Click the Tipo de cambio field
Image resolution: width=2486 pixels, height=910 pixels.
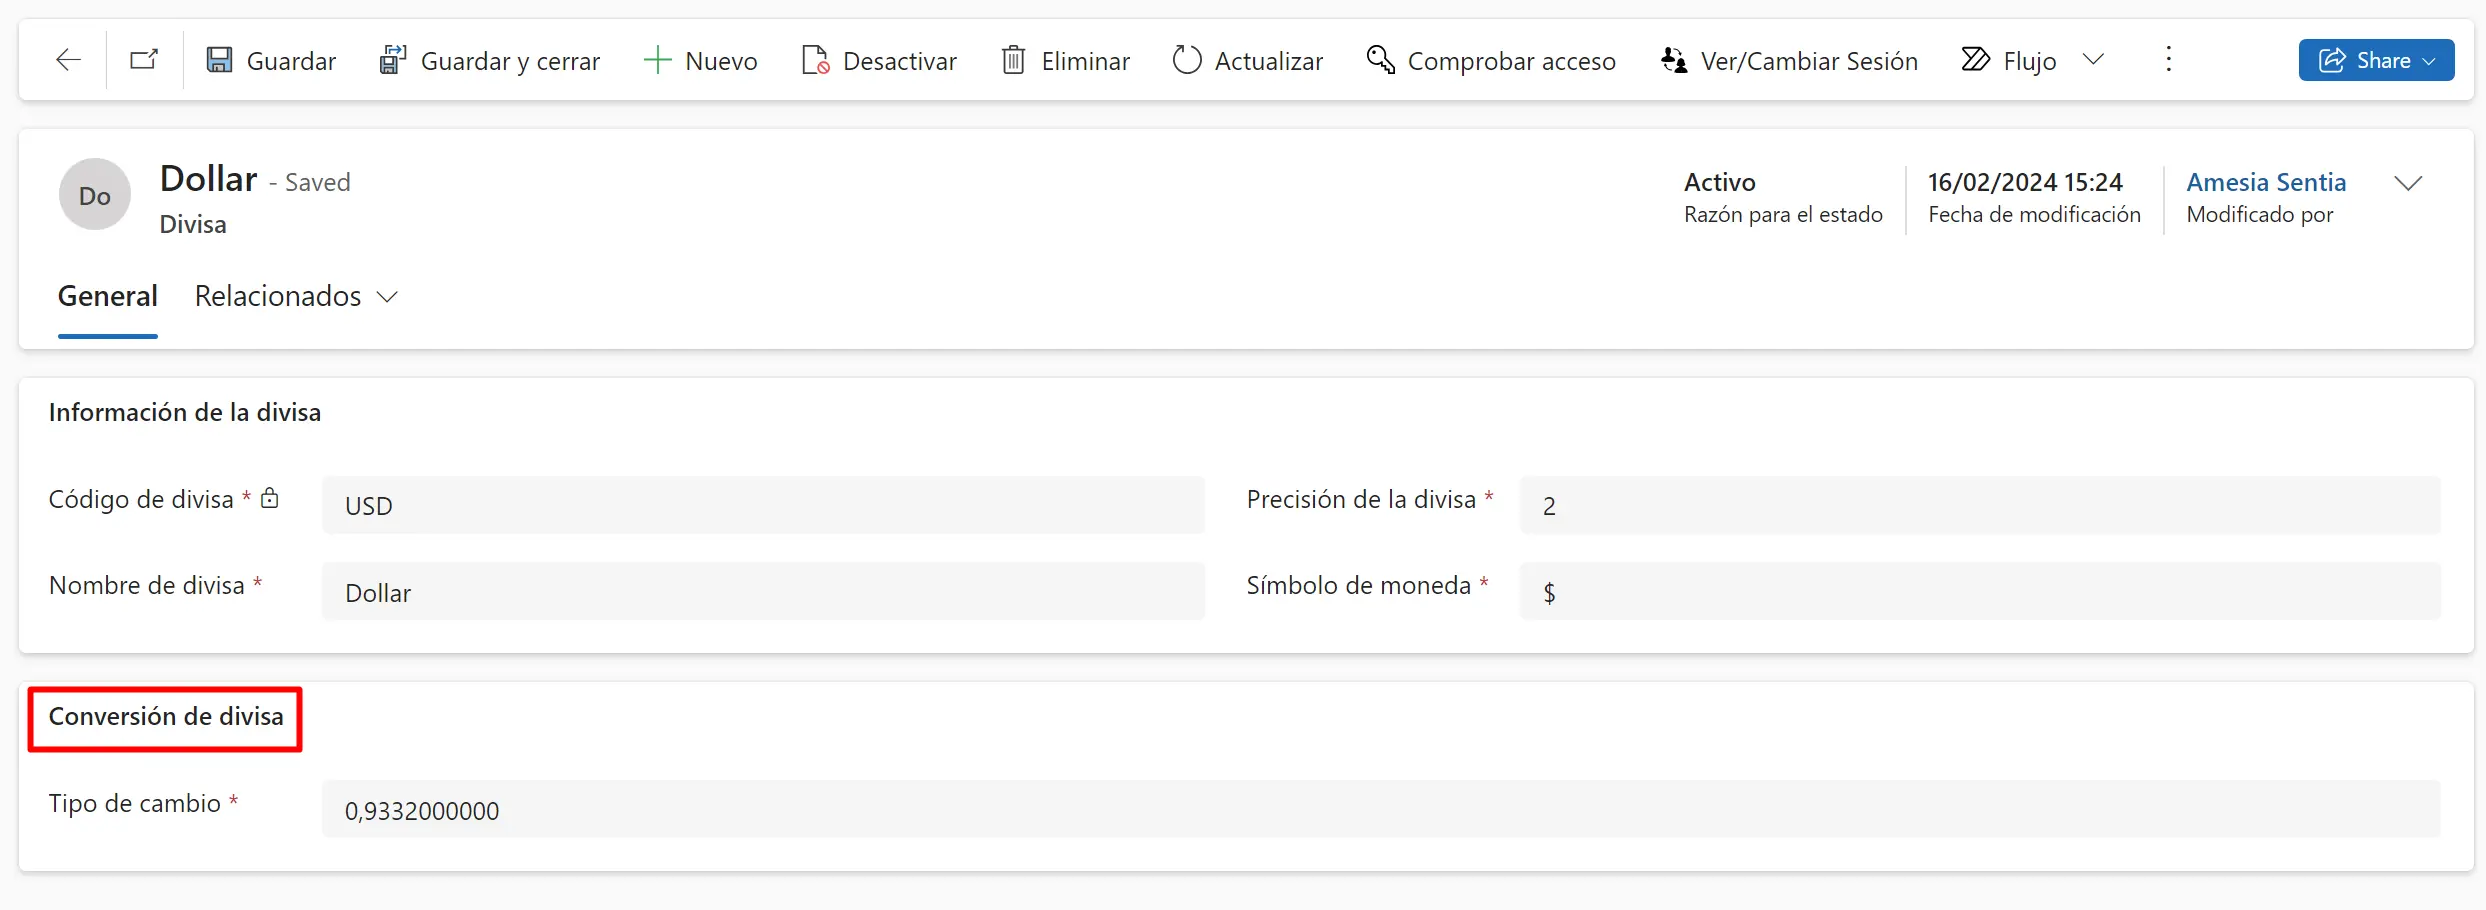[1380, 810]
